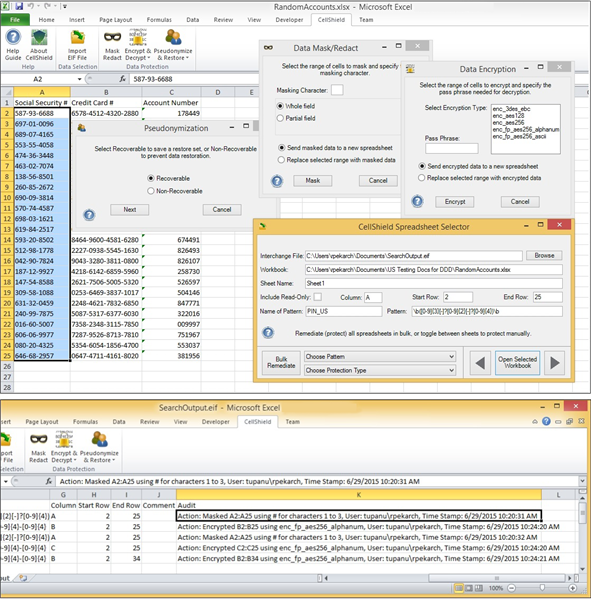Select the Non-Recoverable option
The image size is (591, 599).
pos(151,191)
